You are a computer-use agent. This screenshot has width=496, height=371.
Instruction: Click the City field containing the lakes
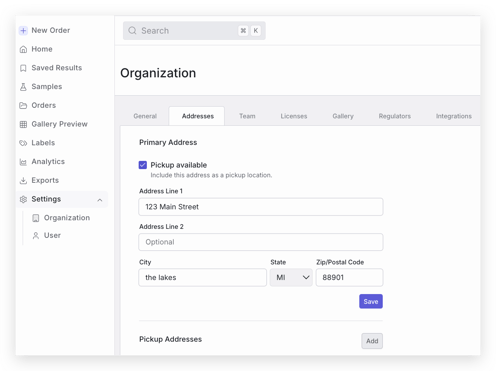(203, 277)
